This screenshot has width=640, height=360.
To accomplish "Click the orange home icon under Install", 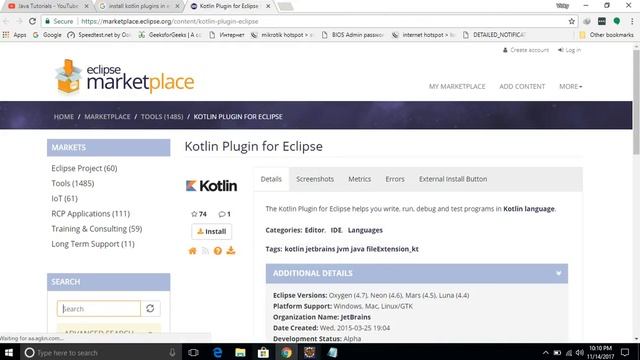I will click(192, 251).
